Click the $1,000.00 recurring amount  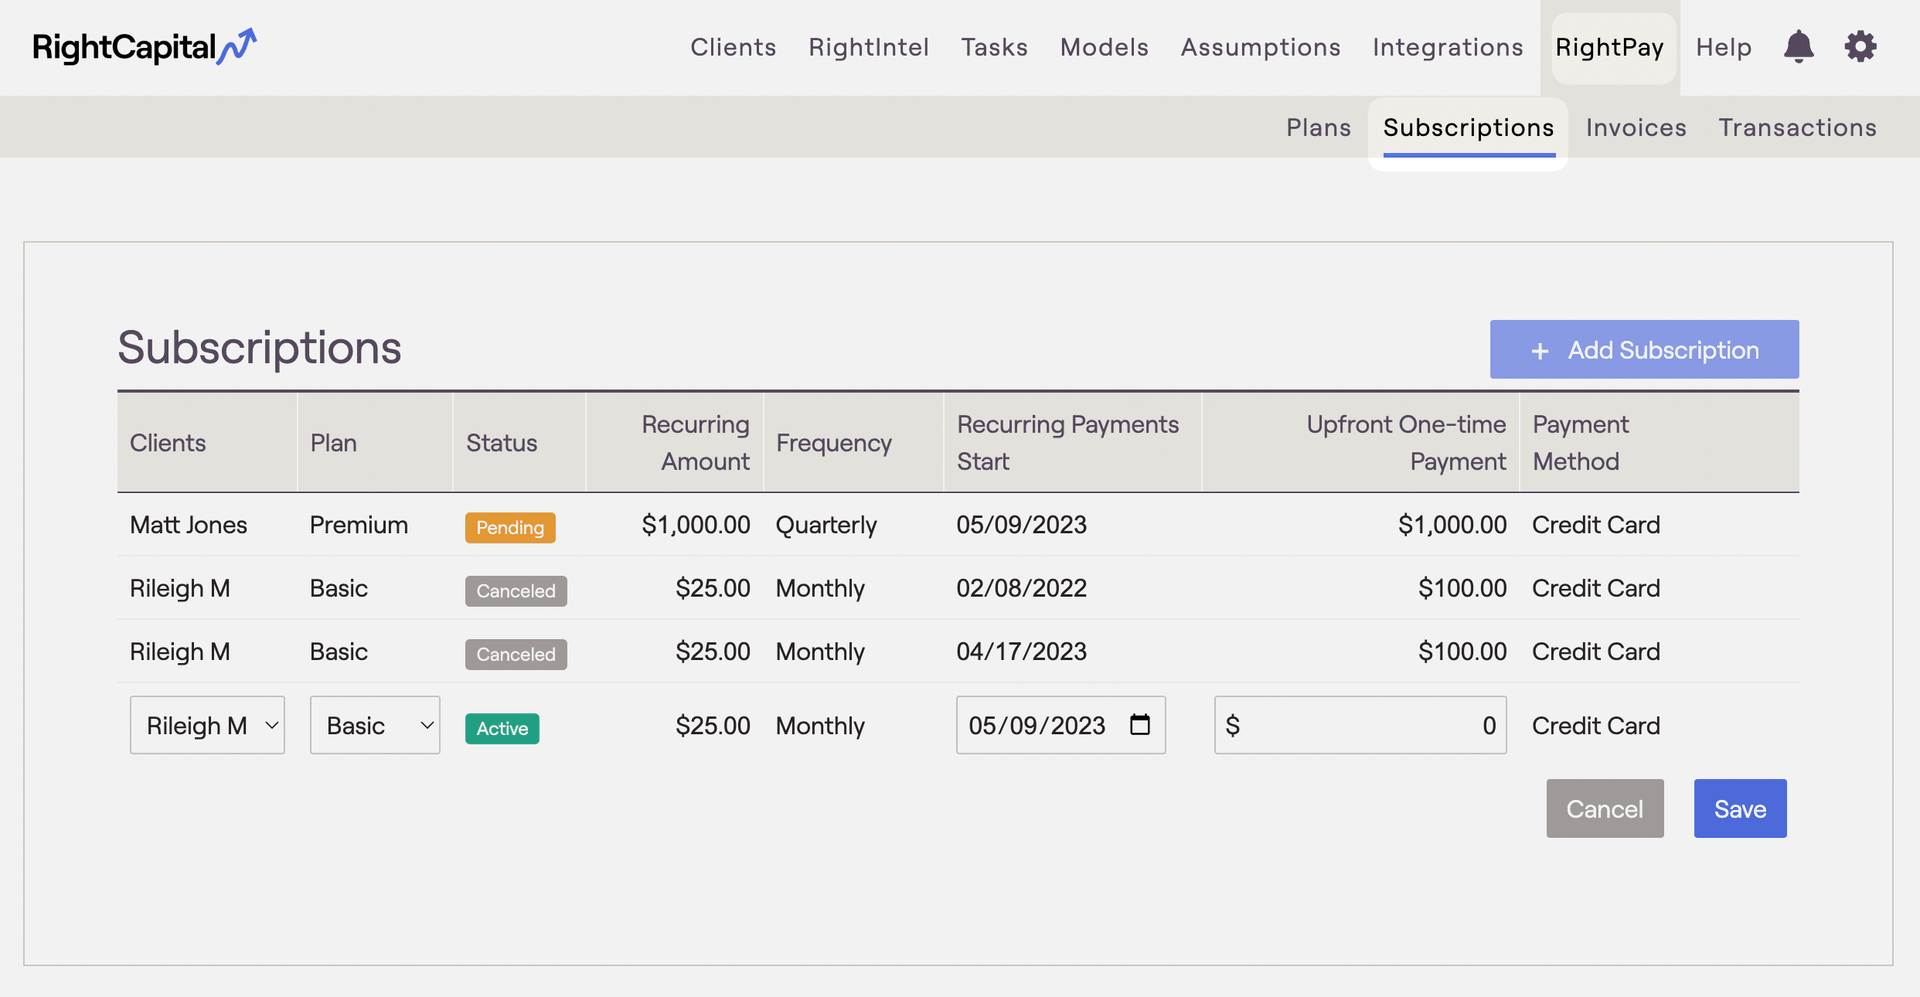click(696, 525)
